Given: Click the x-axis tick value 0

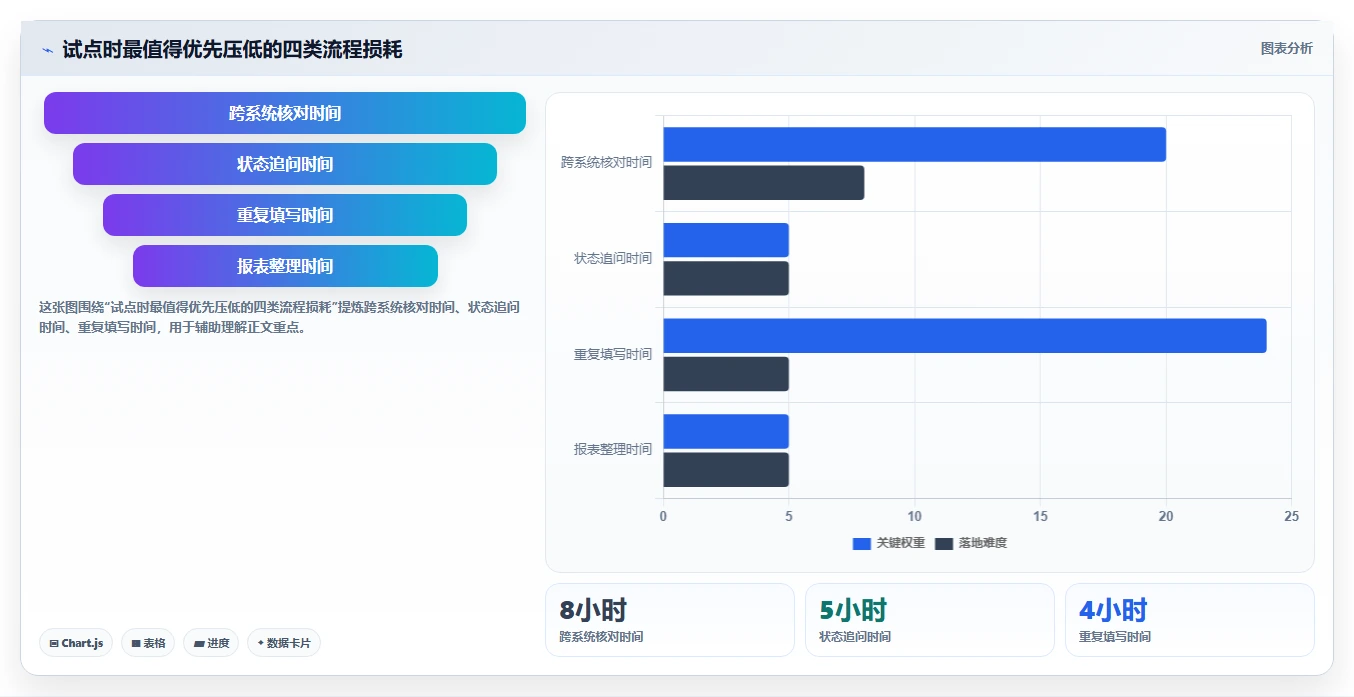Looking at the screenshot, I should click(x=663, y=516).
